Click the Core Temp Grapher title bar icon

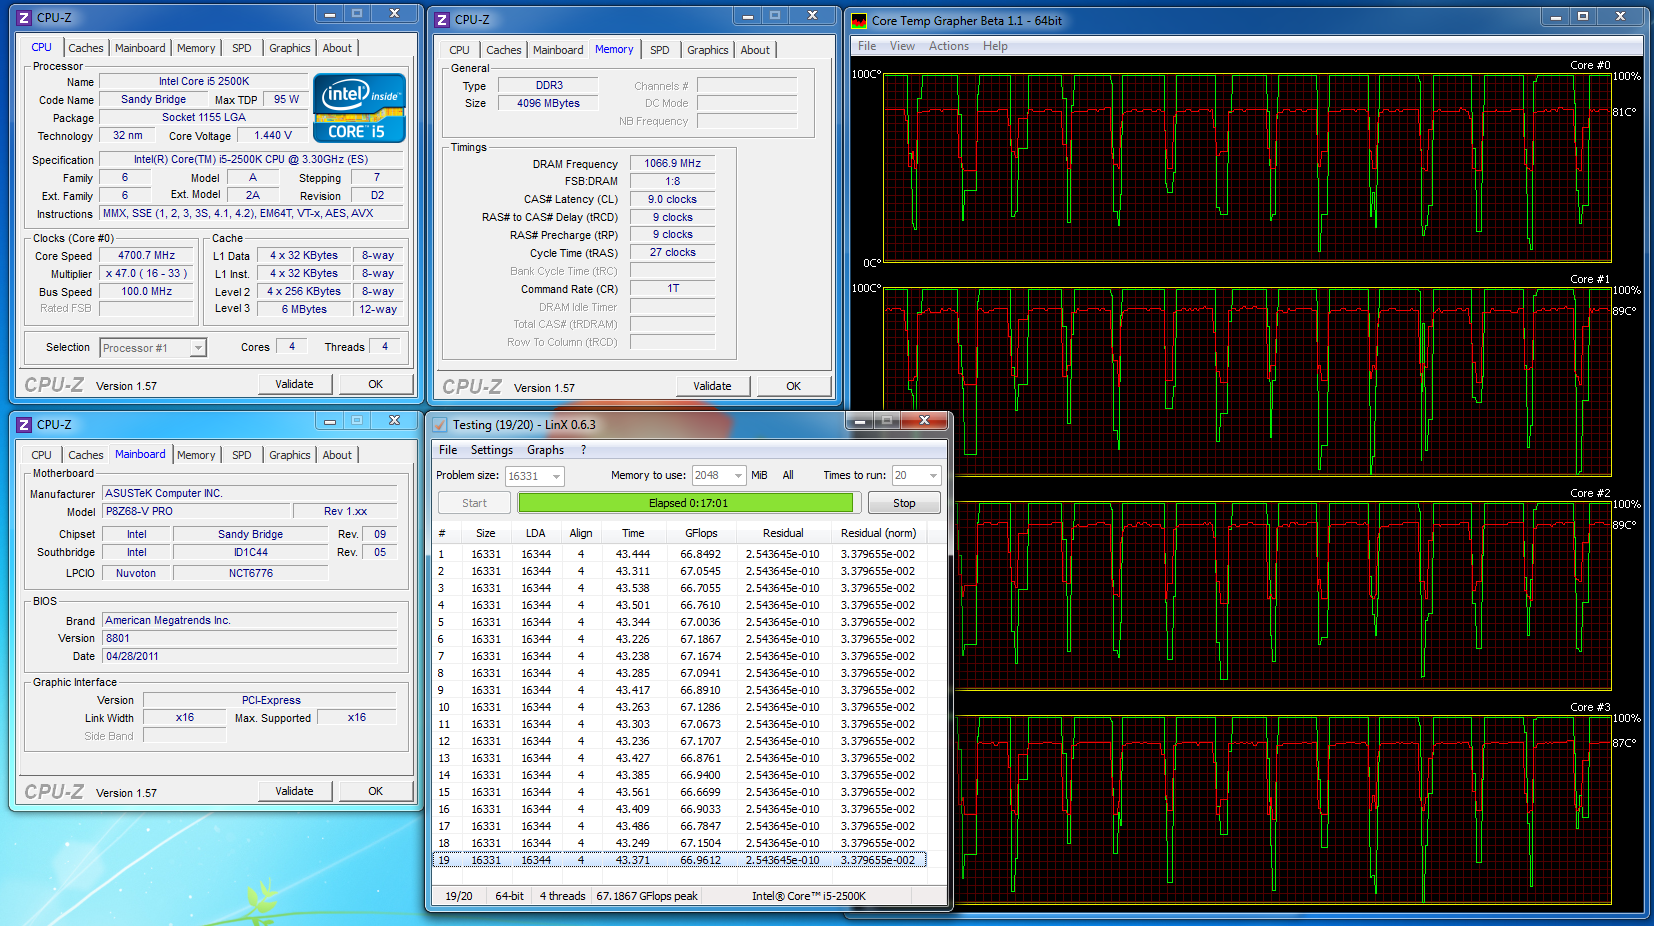pyautogui.click(x=859, y=20)
